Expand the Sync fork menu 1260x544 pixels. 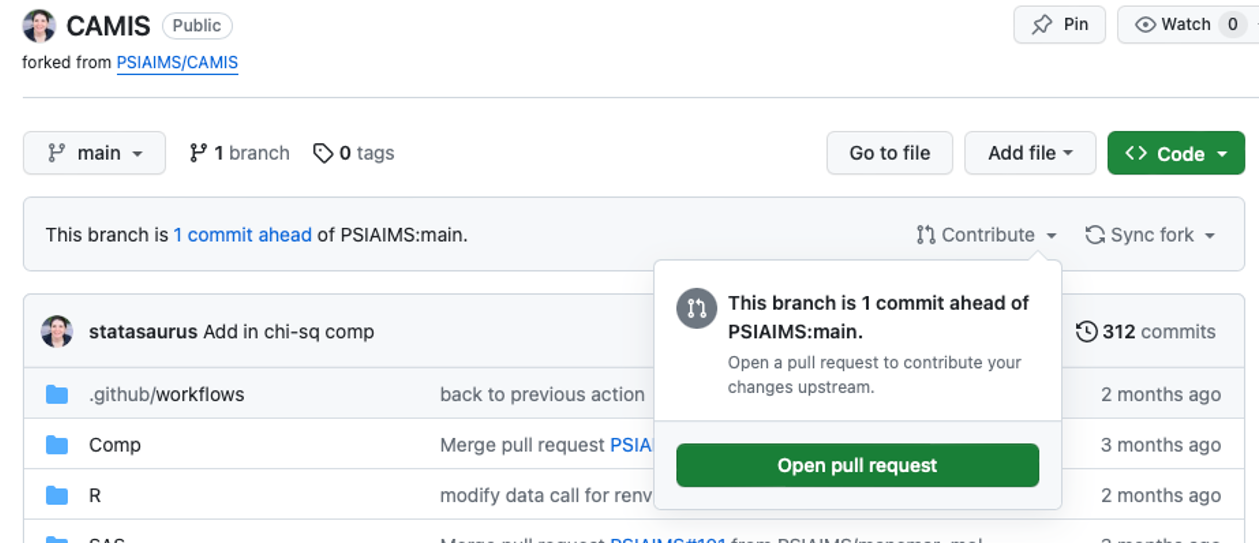pyautogui.click(x=1150, y=235)
